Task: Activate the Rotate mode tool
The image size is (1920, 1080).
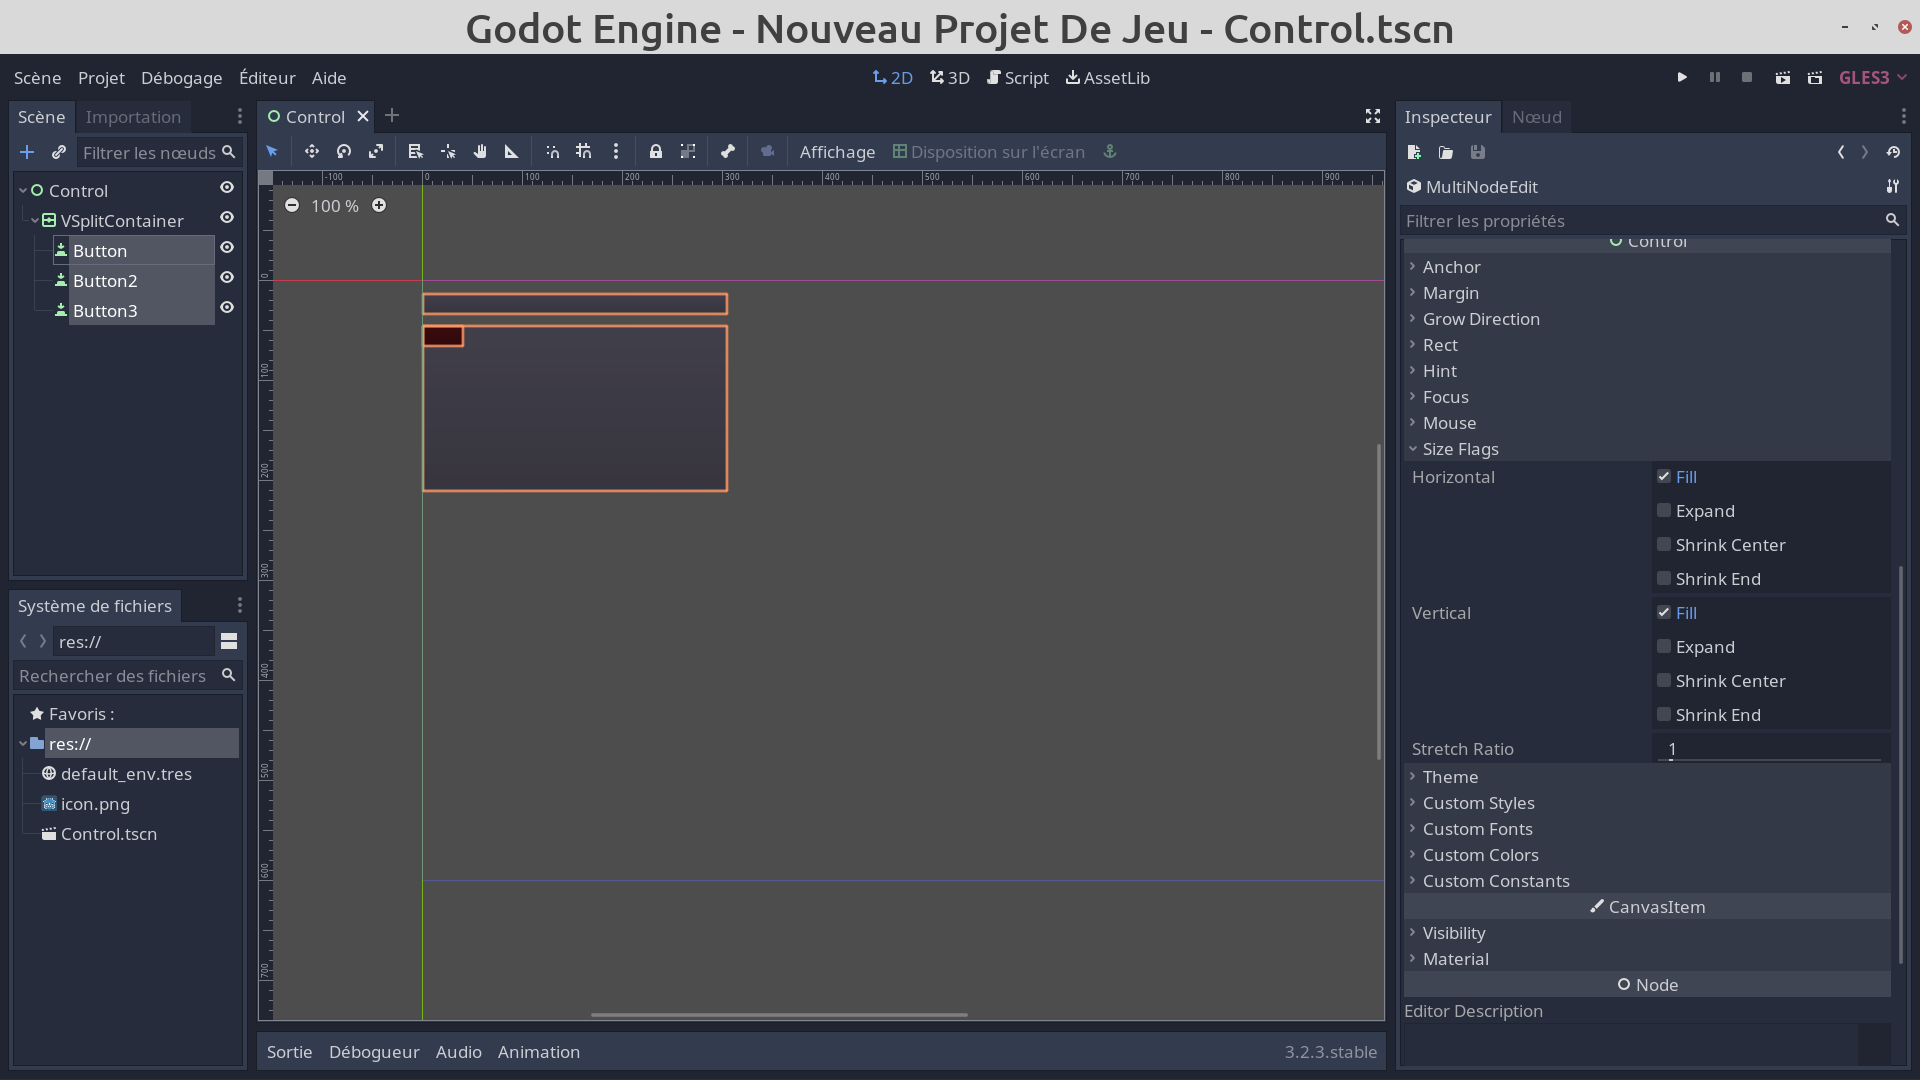Action: 343,151
